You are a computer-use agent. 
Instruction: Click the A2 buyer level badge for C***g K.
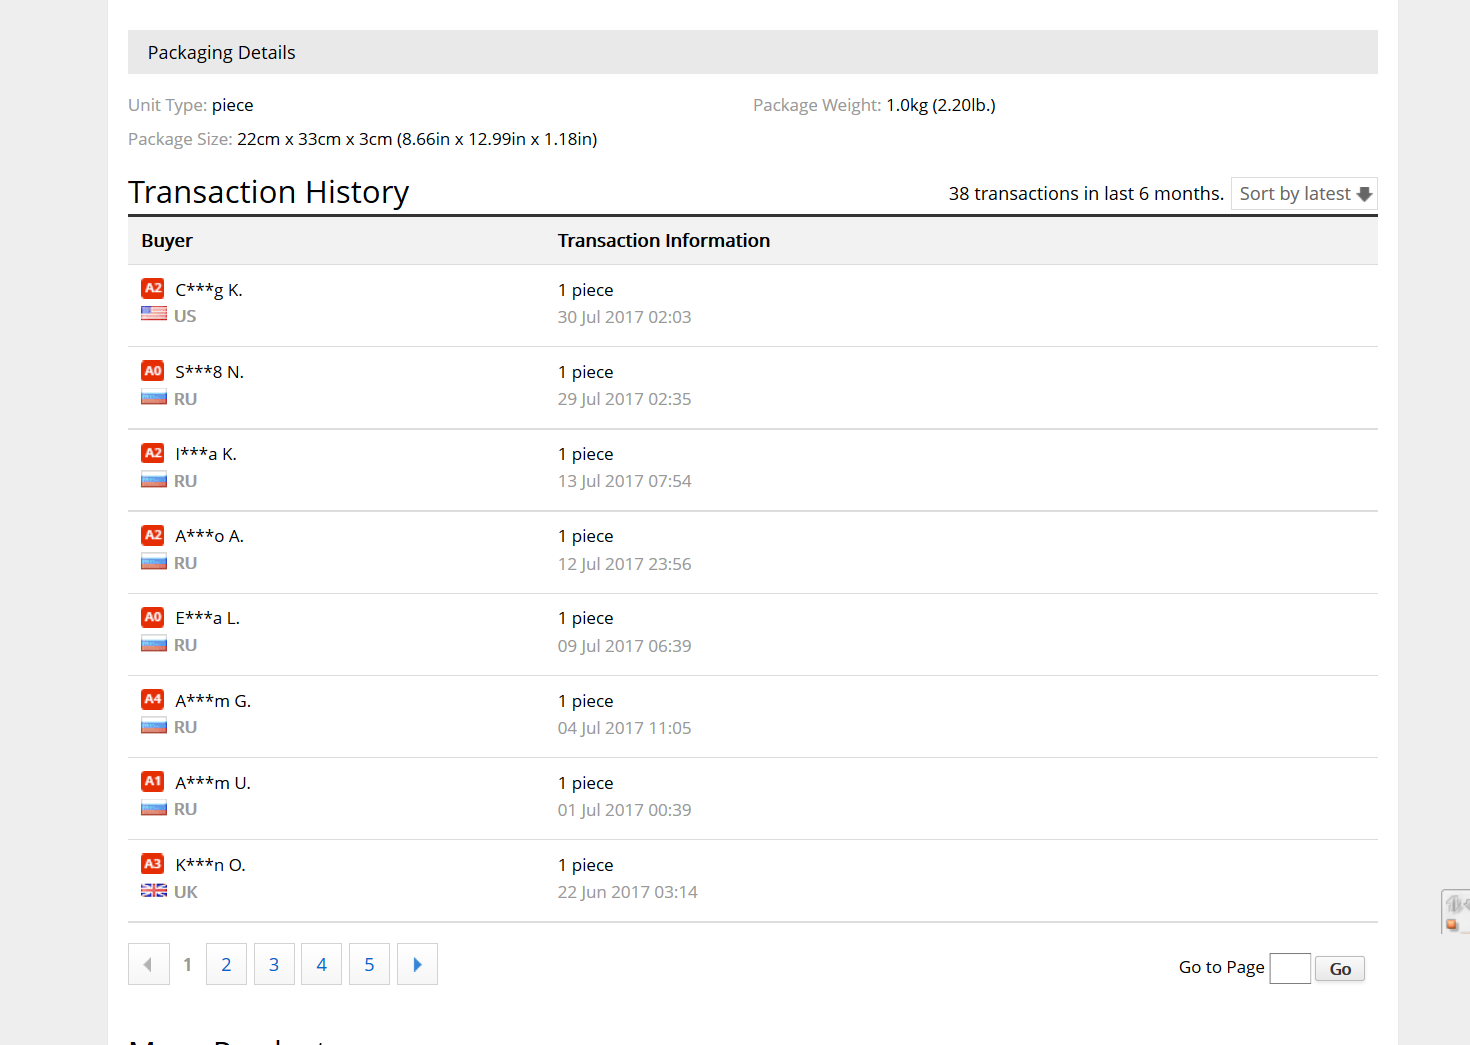152,289
